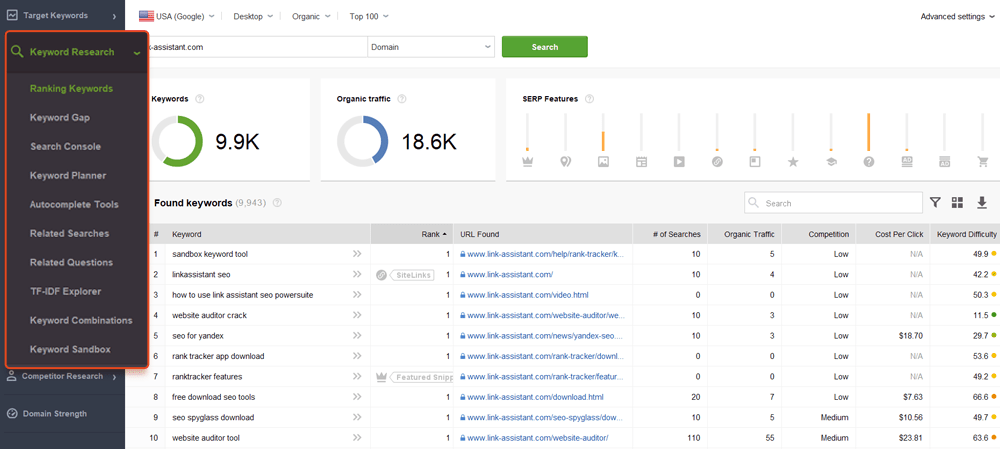
Task: Open Ranking Keywords in sidebar
Action: click(x=71, y=89)
